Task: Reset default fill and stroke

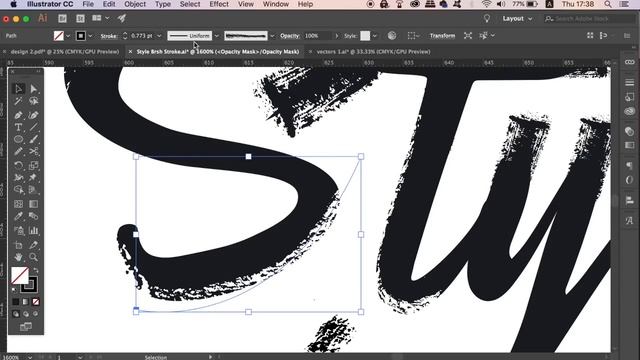Action: 14,289
